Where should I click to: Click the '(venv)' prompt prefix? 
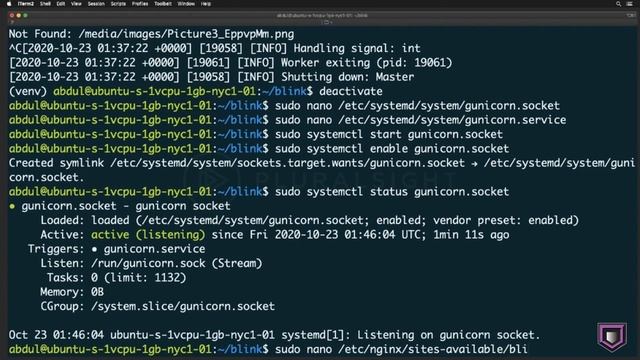coord(27,91)
